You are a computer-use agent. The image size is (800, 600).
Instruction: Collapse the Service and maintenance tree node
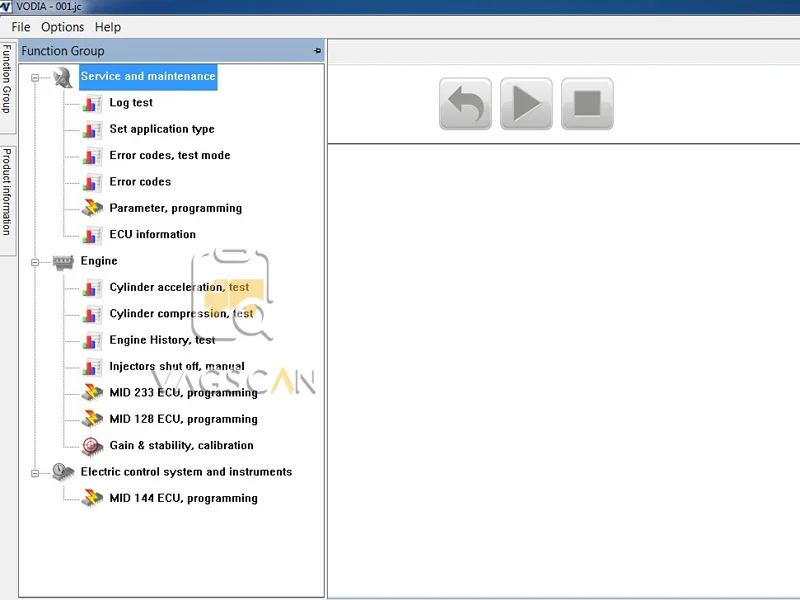[35, 78]
